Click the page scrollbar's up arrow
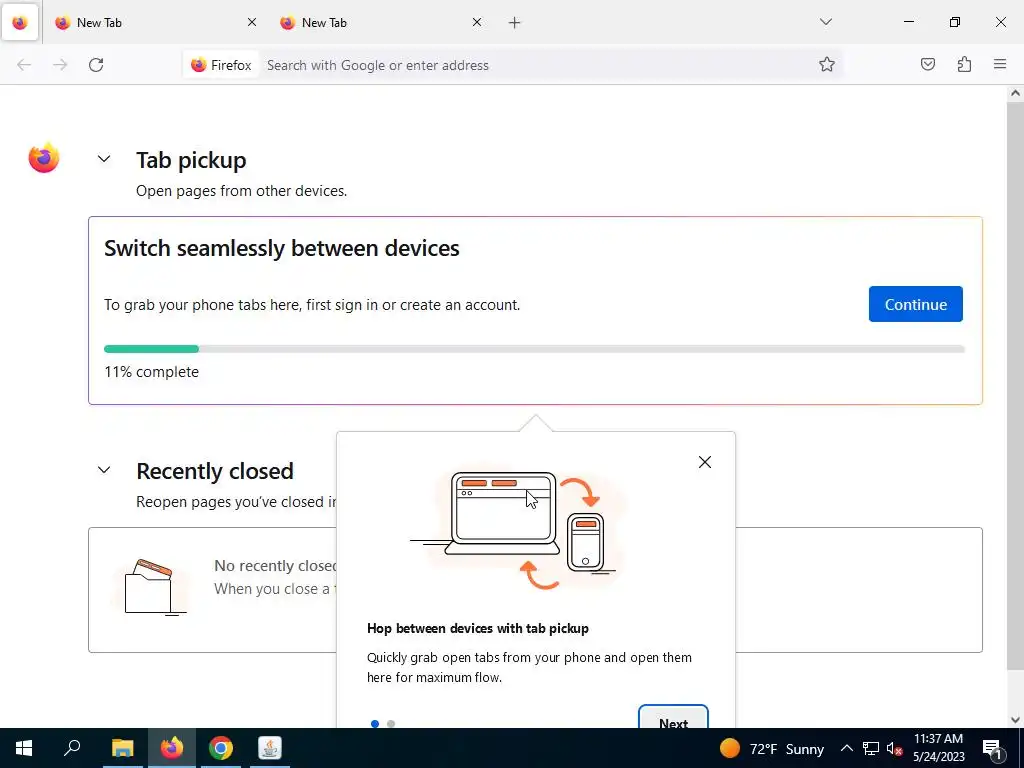This screenshot has width=1024, height=768. click(x=1015, y=93)
